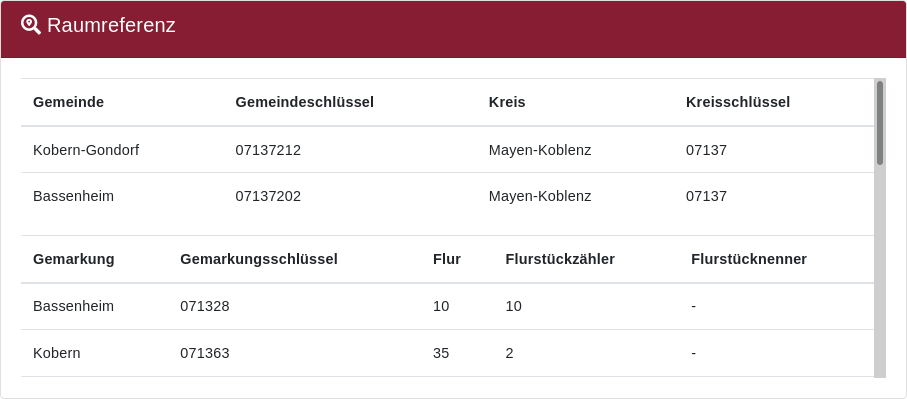The image size is (907, 399).
Task: Select the Gemarkungsschlüssel column header
Action: pyautogui.click(x=259, y=259)
